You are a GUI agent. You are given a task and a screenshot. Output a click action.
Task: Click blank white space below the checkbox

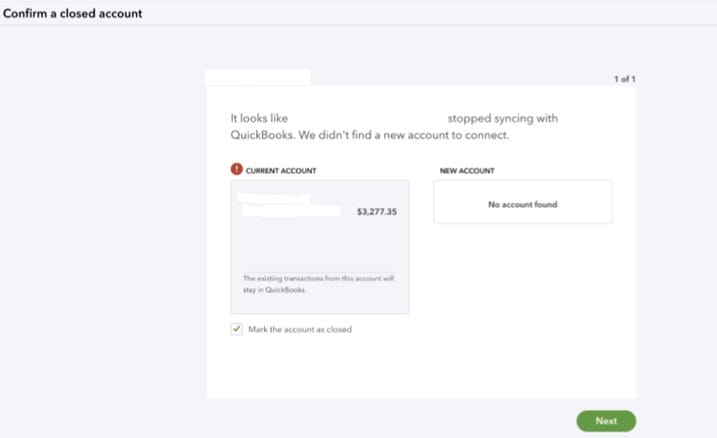(x=421, y=368)
